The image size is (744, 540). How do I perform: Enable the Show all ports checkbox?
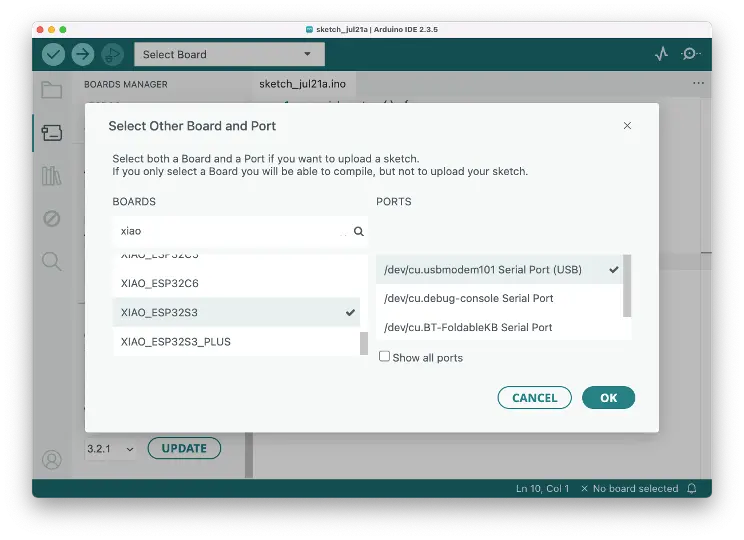tap(385, 356)
